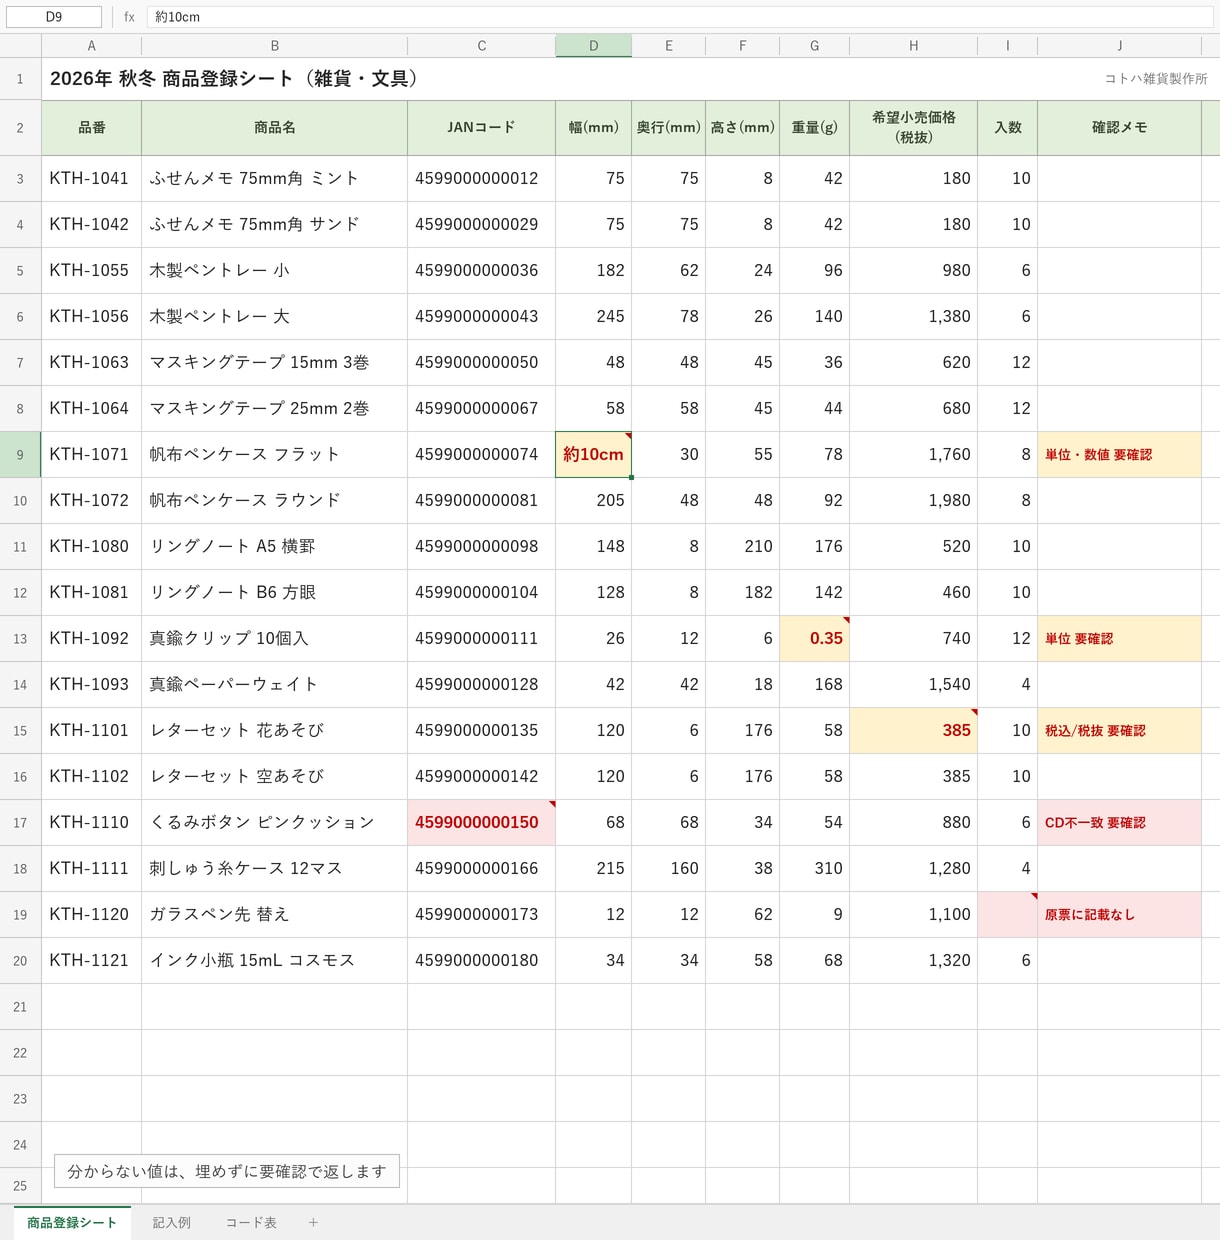Select row 9 header
Viewport: 1220px width, 1240px height.
[20, 455]
